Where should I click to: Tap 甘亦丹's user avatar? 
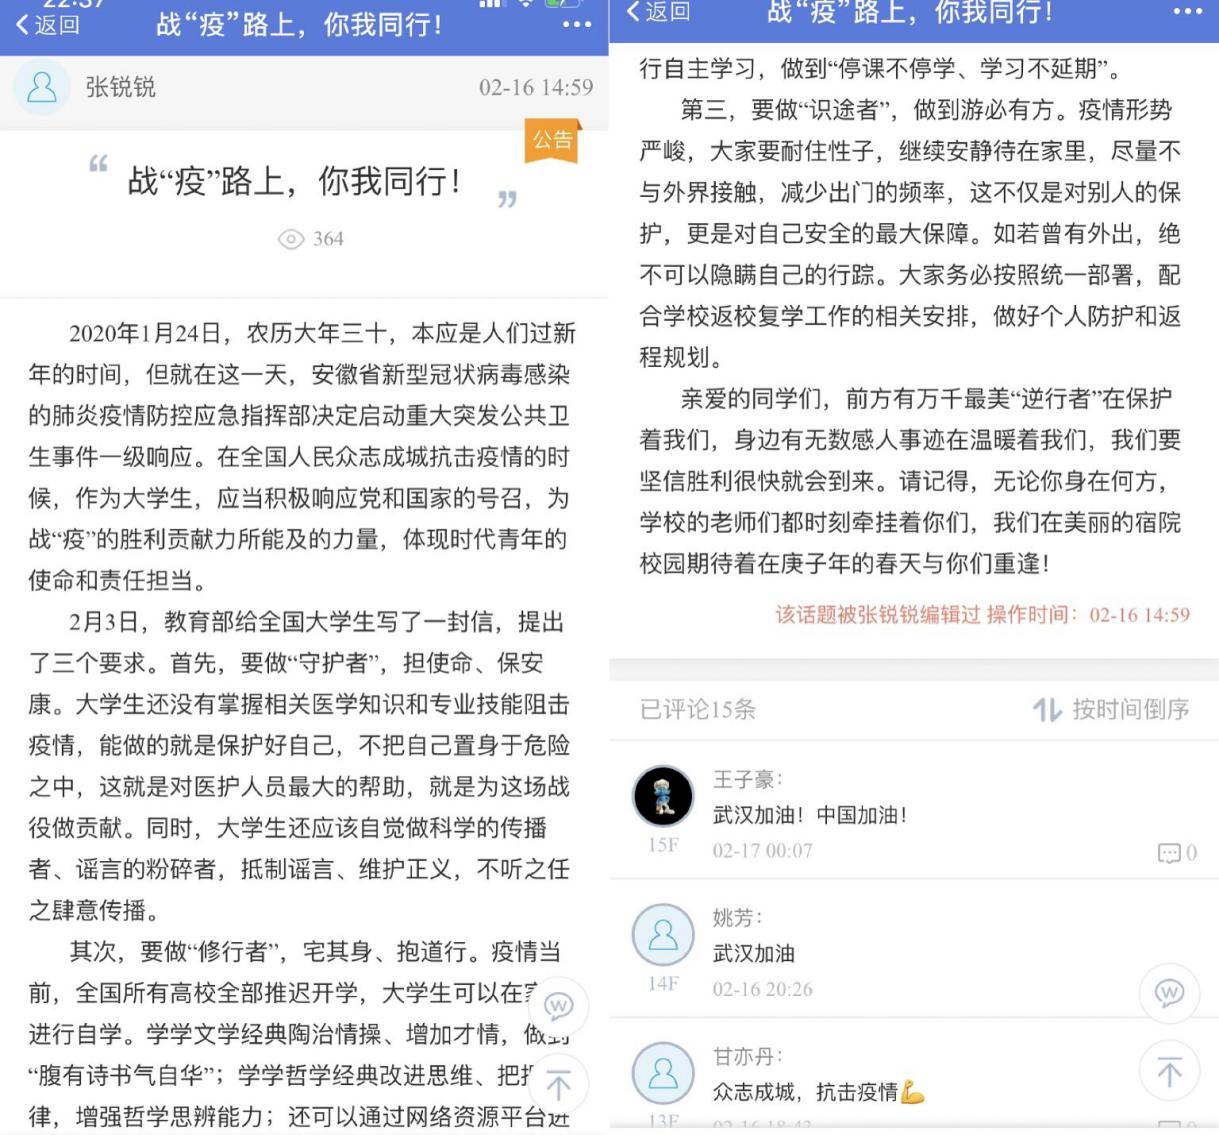663,1072
